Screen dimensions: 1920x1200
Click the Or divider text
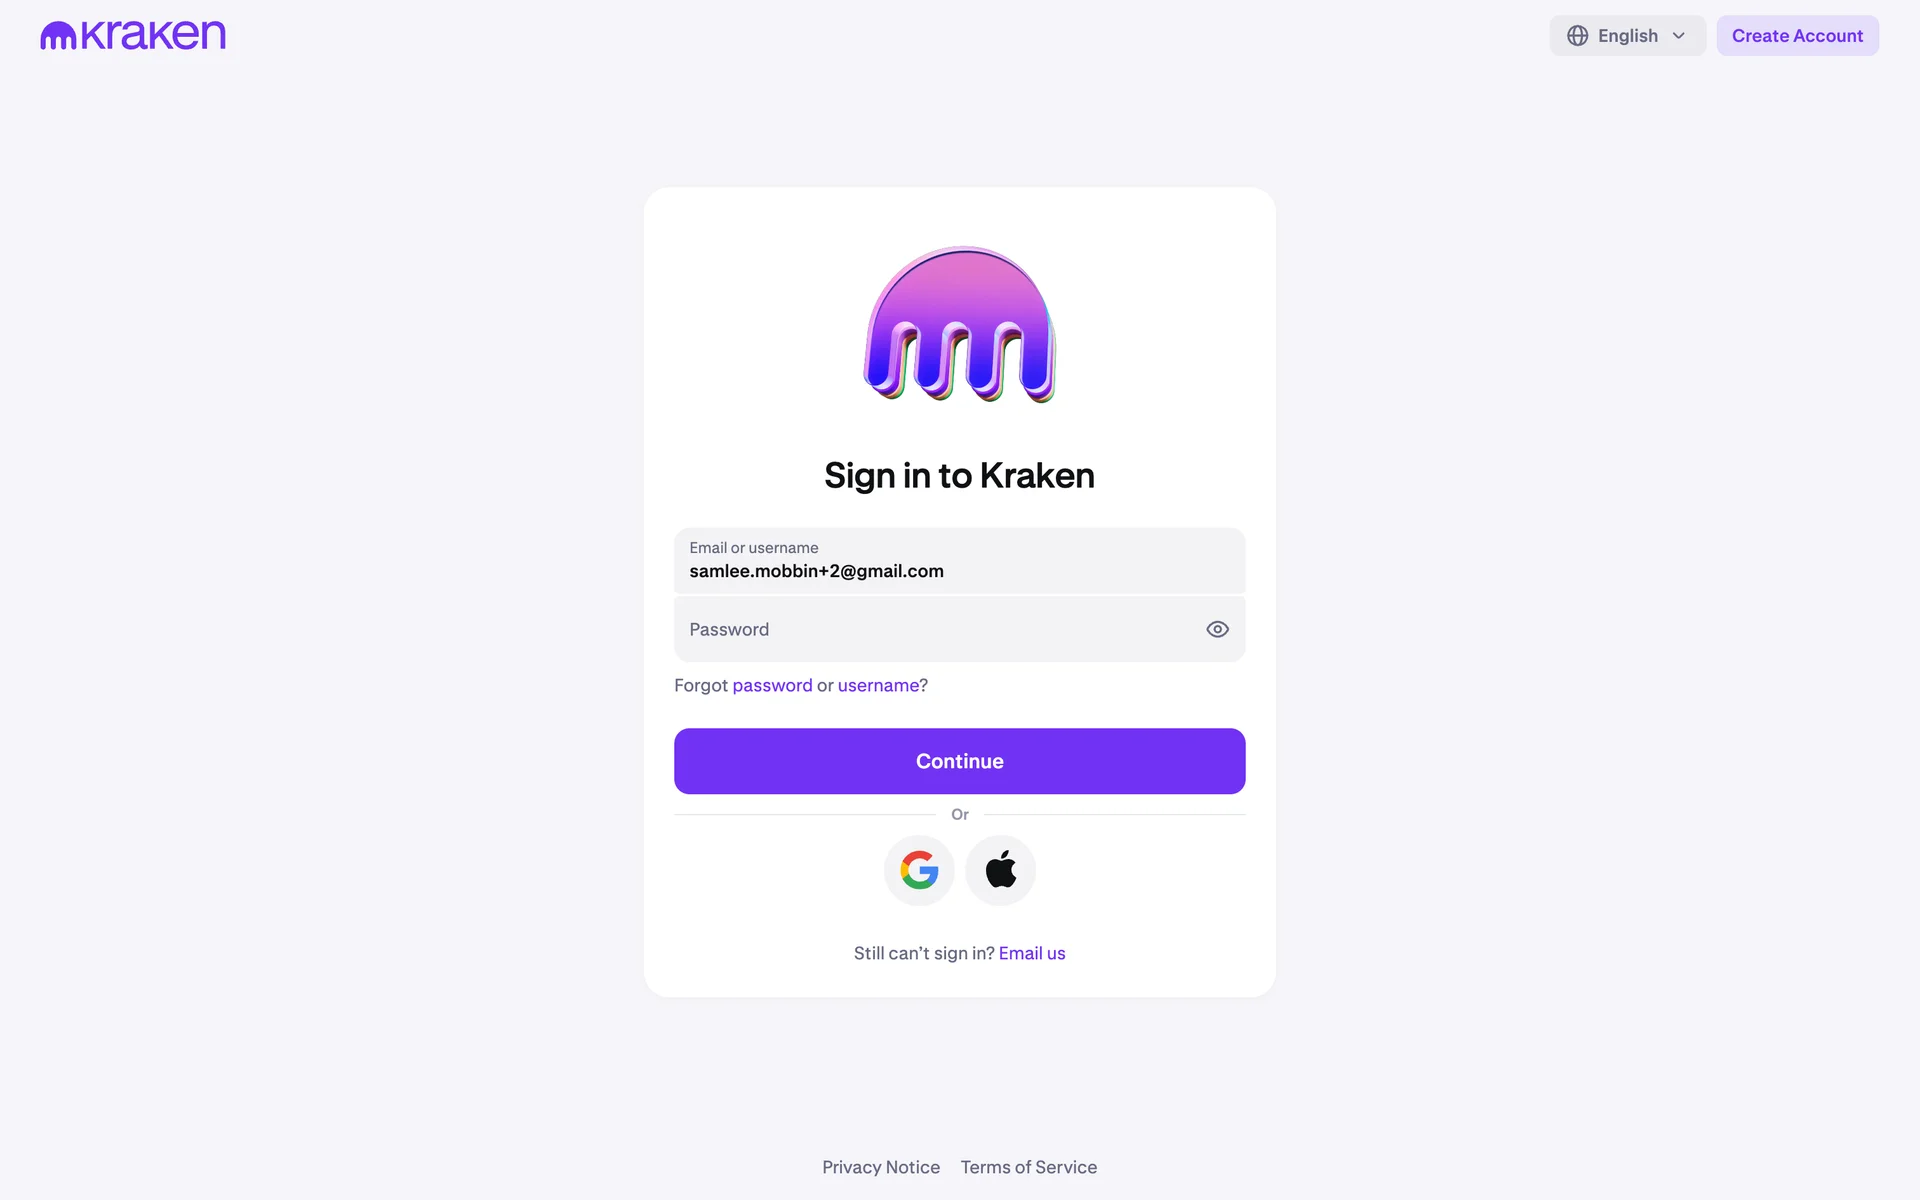click(960, 815)
